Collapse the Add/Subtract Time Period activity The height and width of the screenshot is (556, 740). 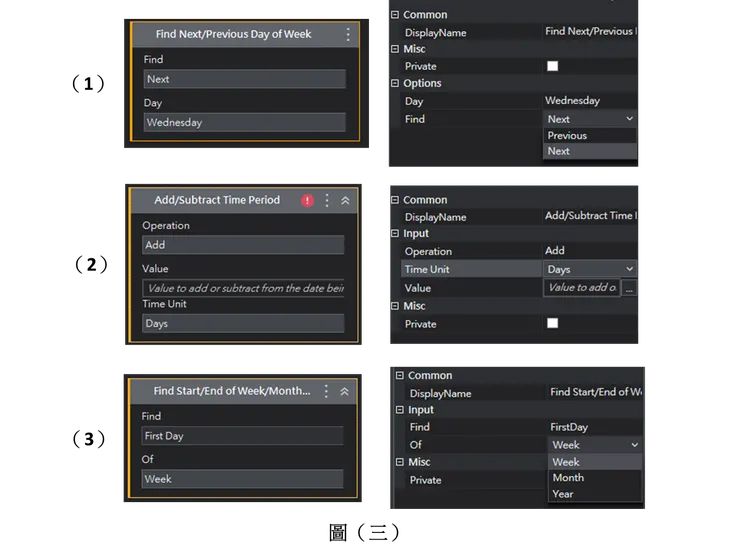tap(345, 201)
